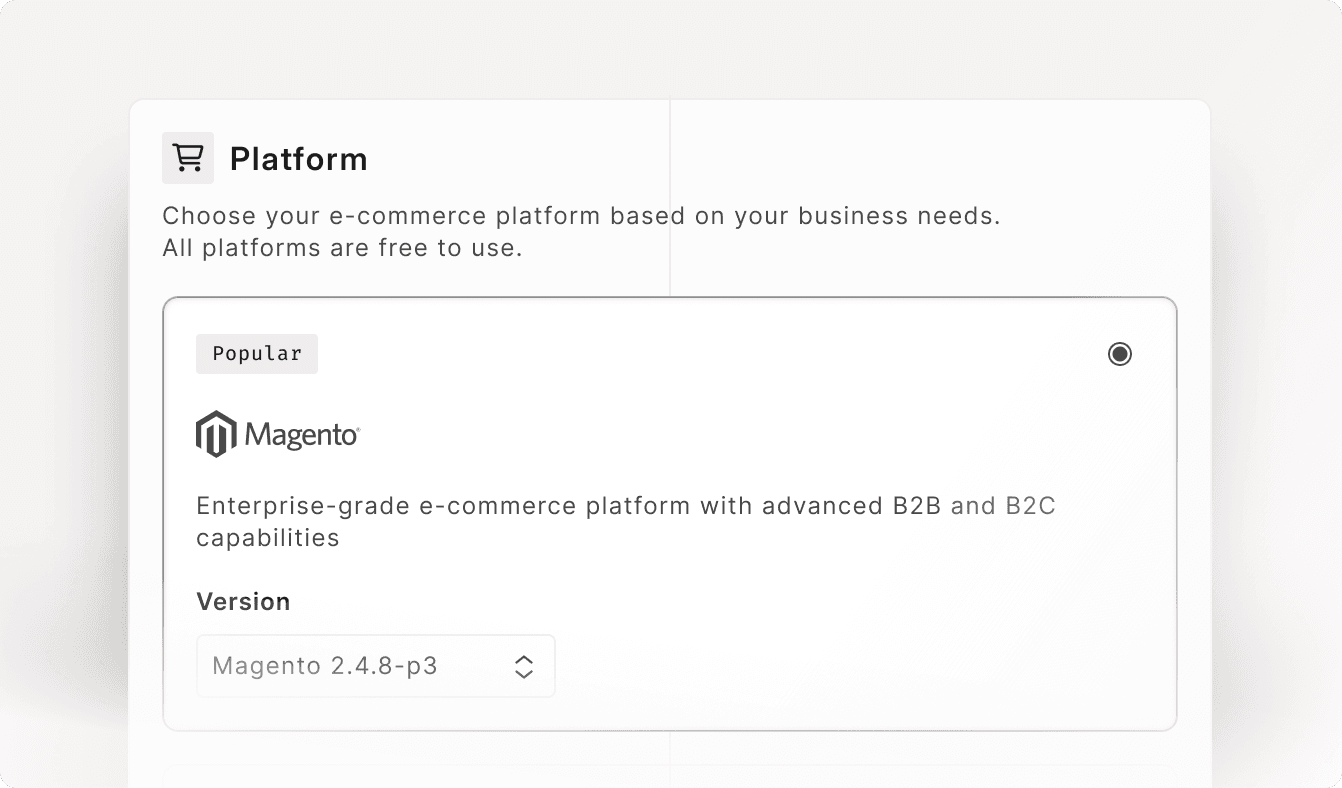1342x788 pixels.
Task: Click the Version label
Action: coord(243,602)
